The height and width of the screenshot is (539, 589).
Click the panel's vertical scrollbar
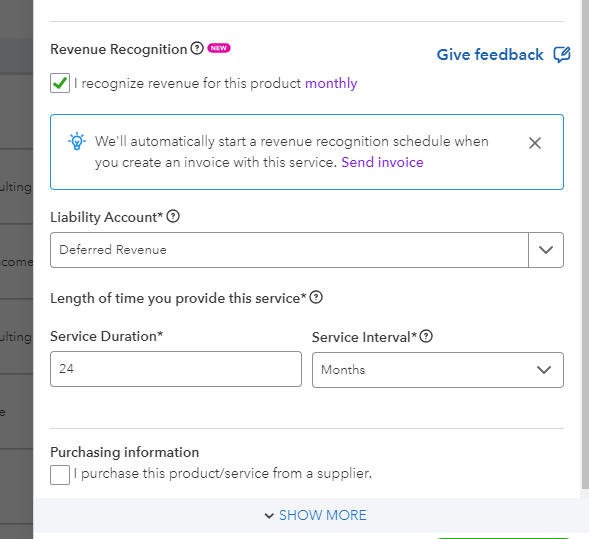tap(585, 244)
